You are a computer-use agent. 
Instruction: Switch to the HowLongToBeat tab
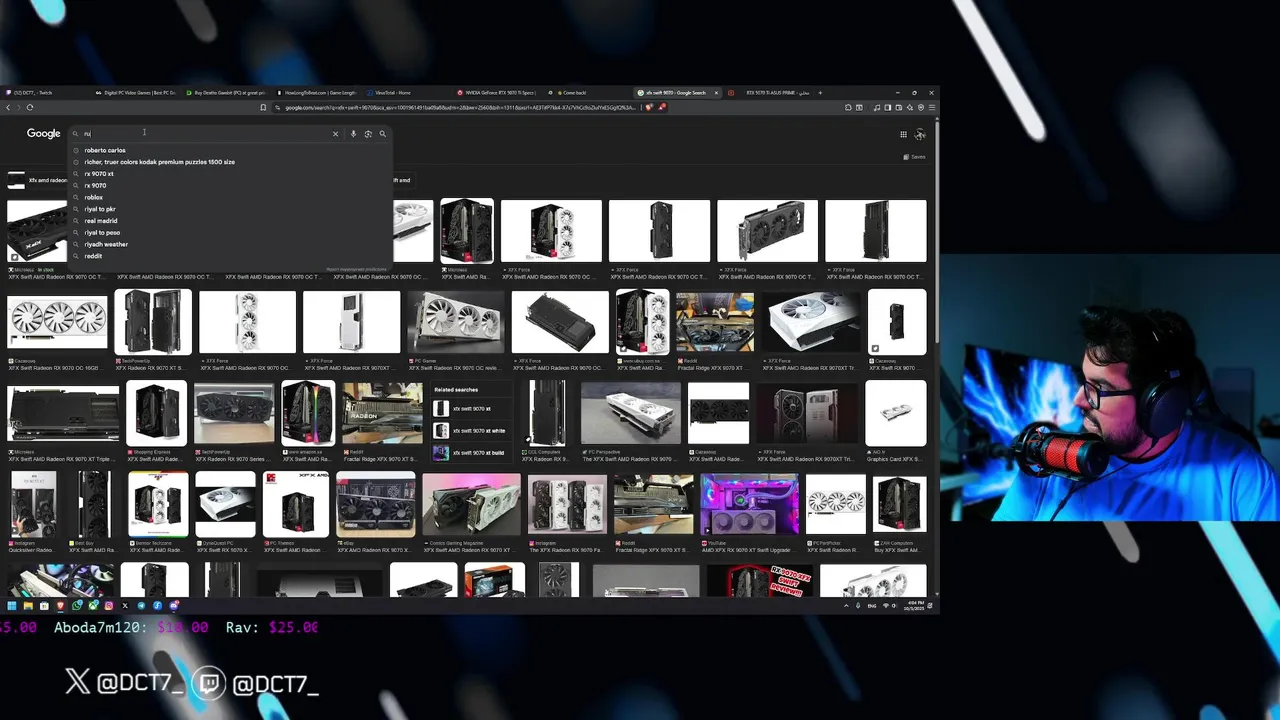(x=318, y=93)
